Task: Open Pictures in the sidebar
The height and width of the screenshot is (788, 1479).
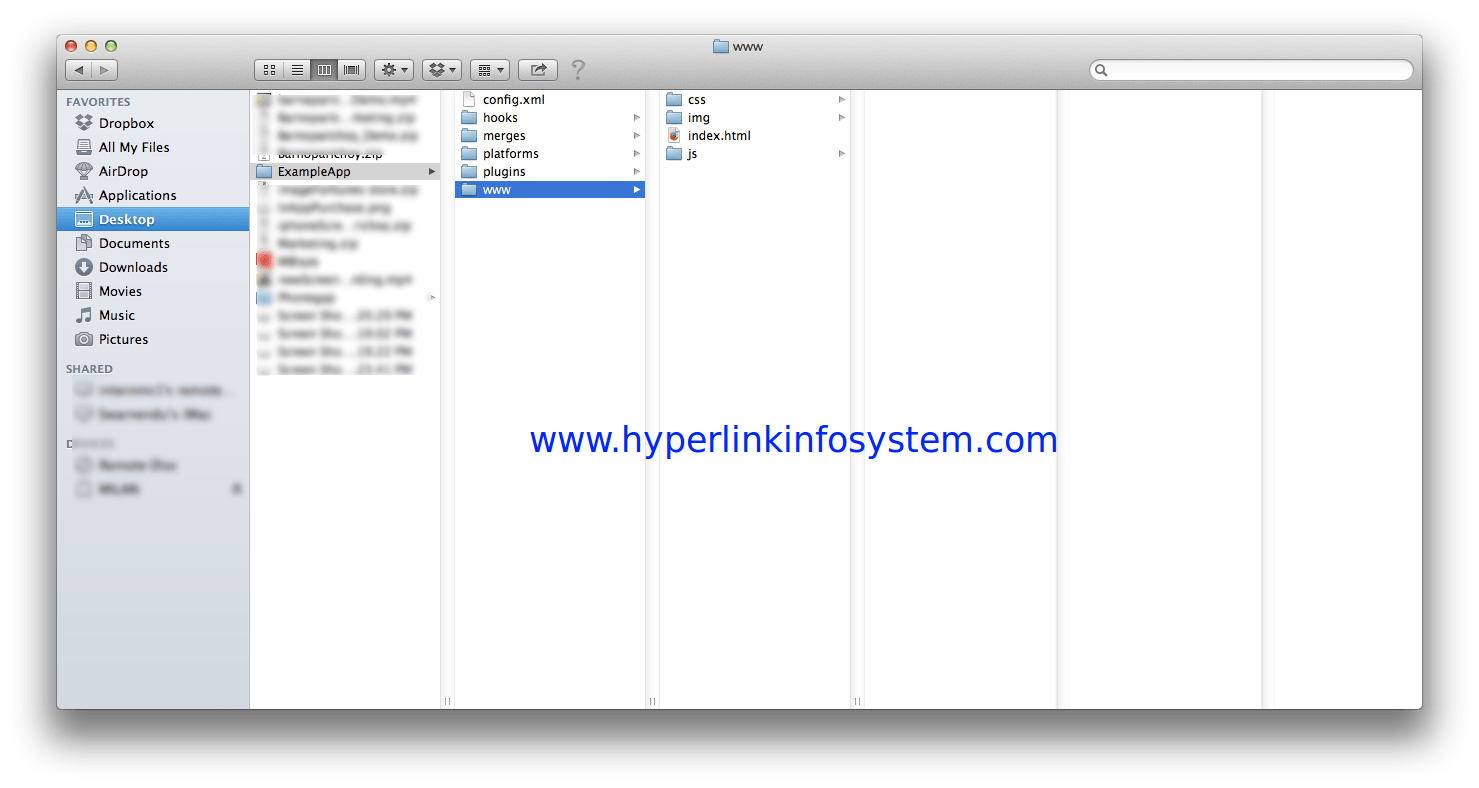Action: [x=153, y=339]
